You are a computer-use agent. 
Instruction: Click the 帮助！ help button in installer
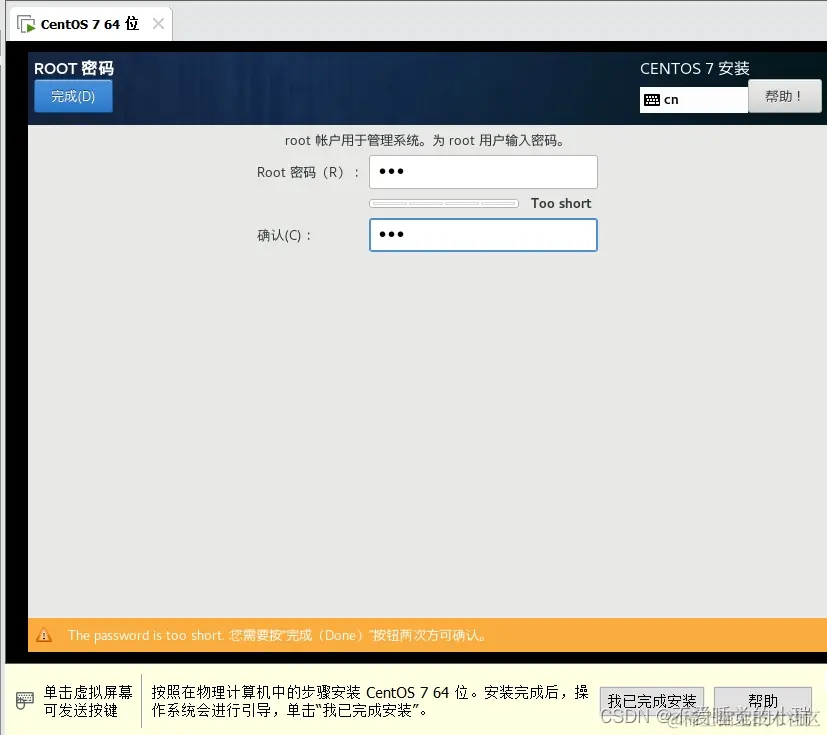coord(784,96)
